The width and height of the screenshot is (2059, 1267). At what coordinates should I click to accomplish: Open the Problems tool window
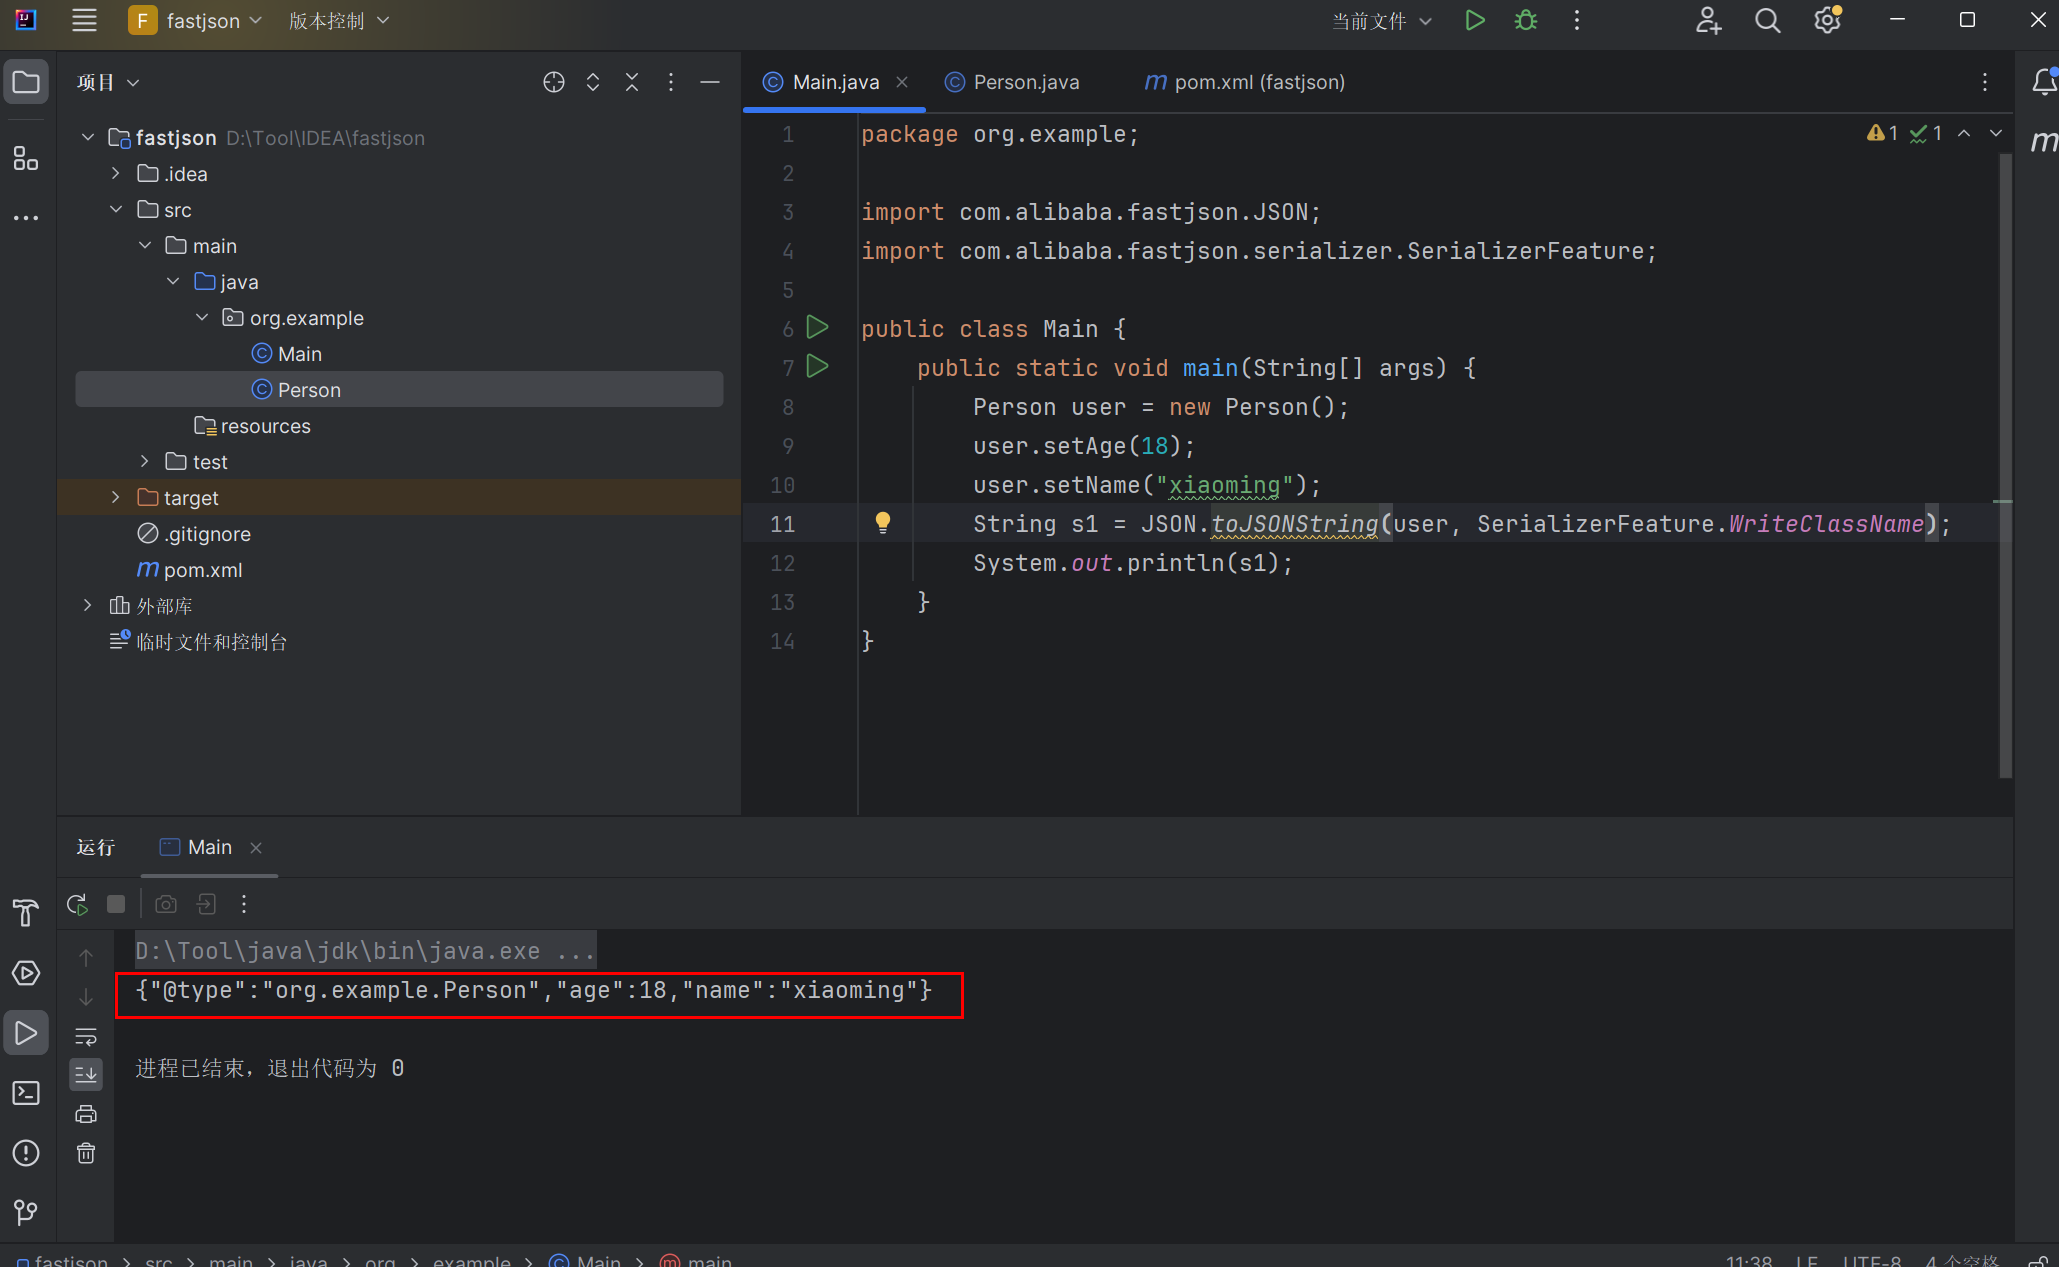(x=26, y=1153)
